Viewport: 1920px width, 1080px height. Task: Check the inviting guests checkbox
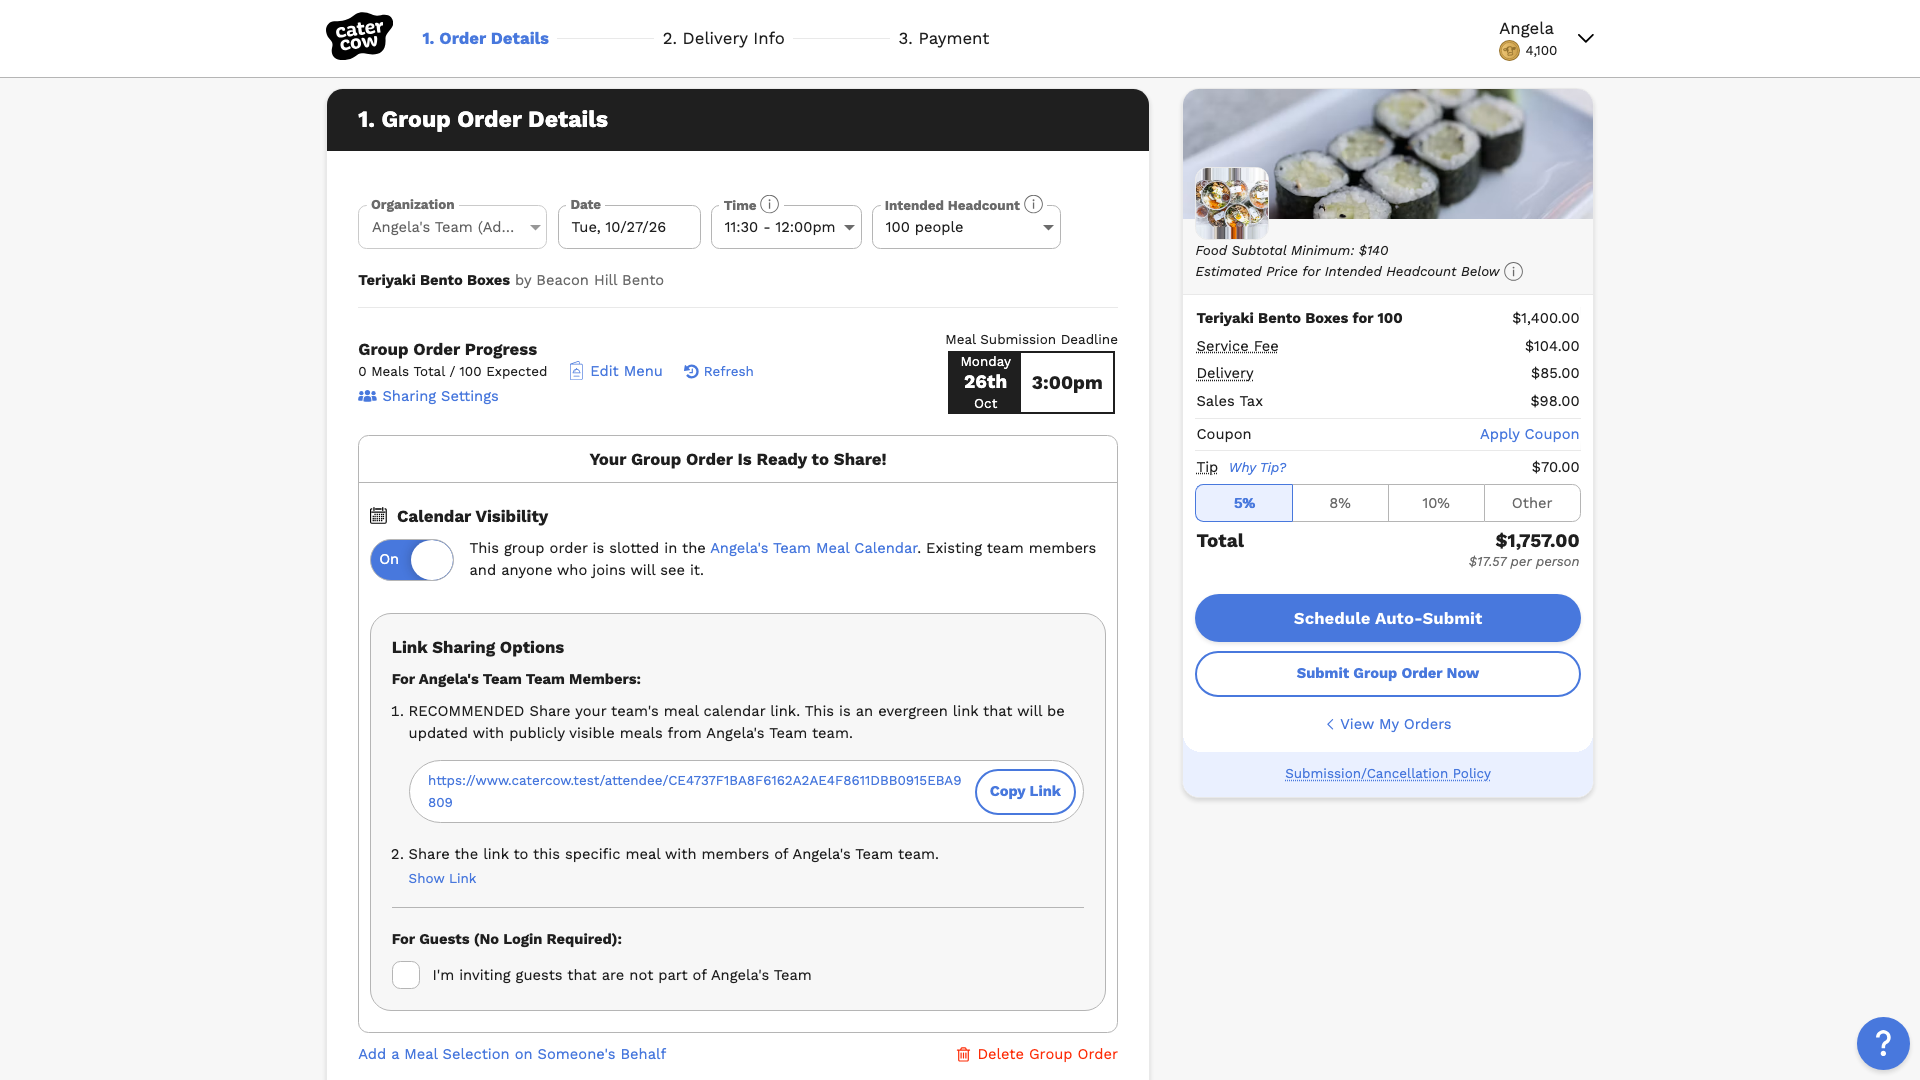click(x=406, y=975)
